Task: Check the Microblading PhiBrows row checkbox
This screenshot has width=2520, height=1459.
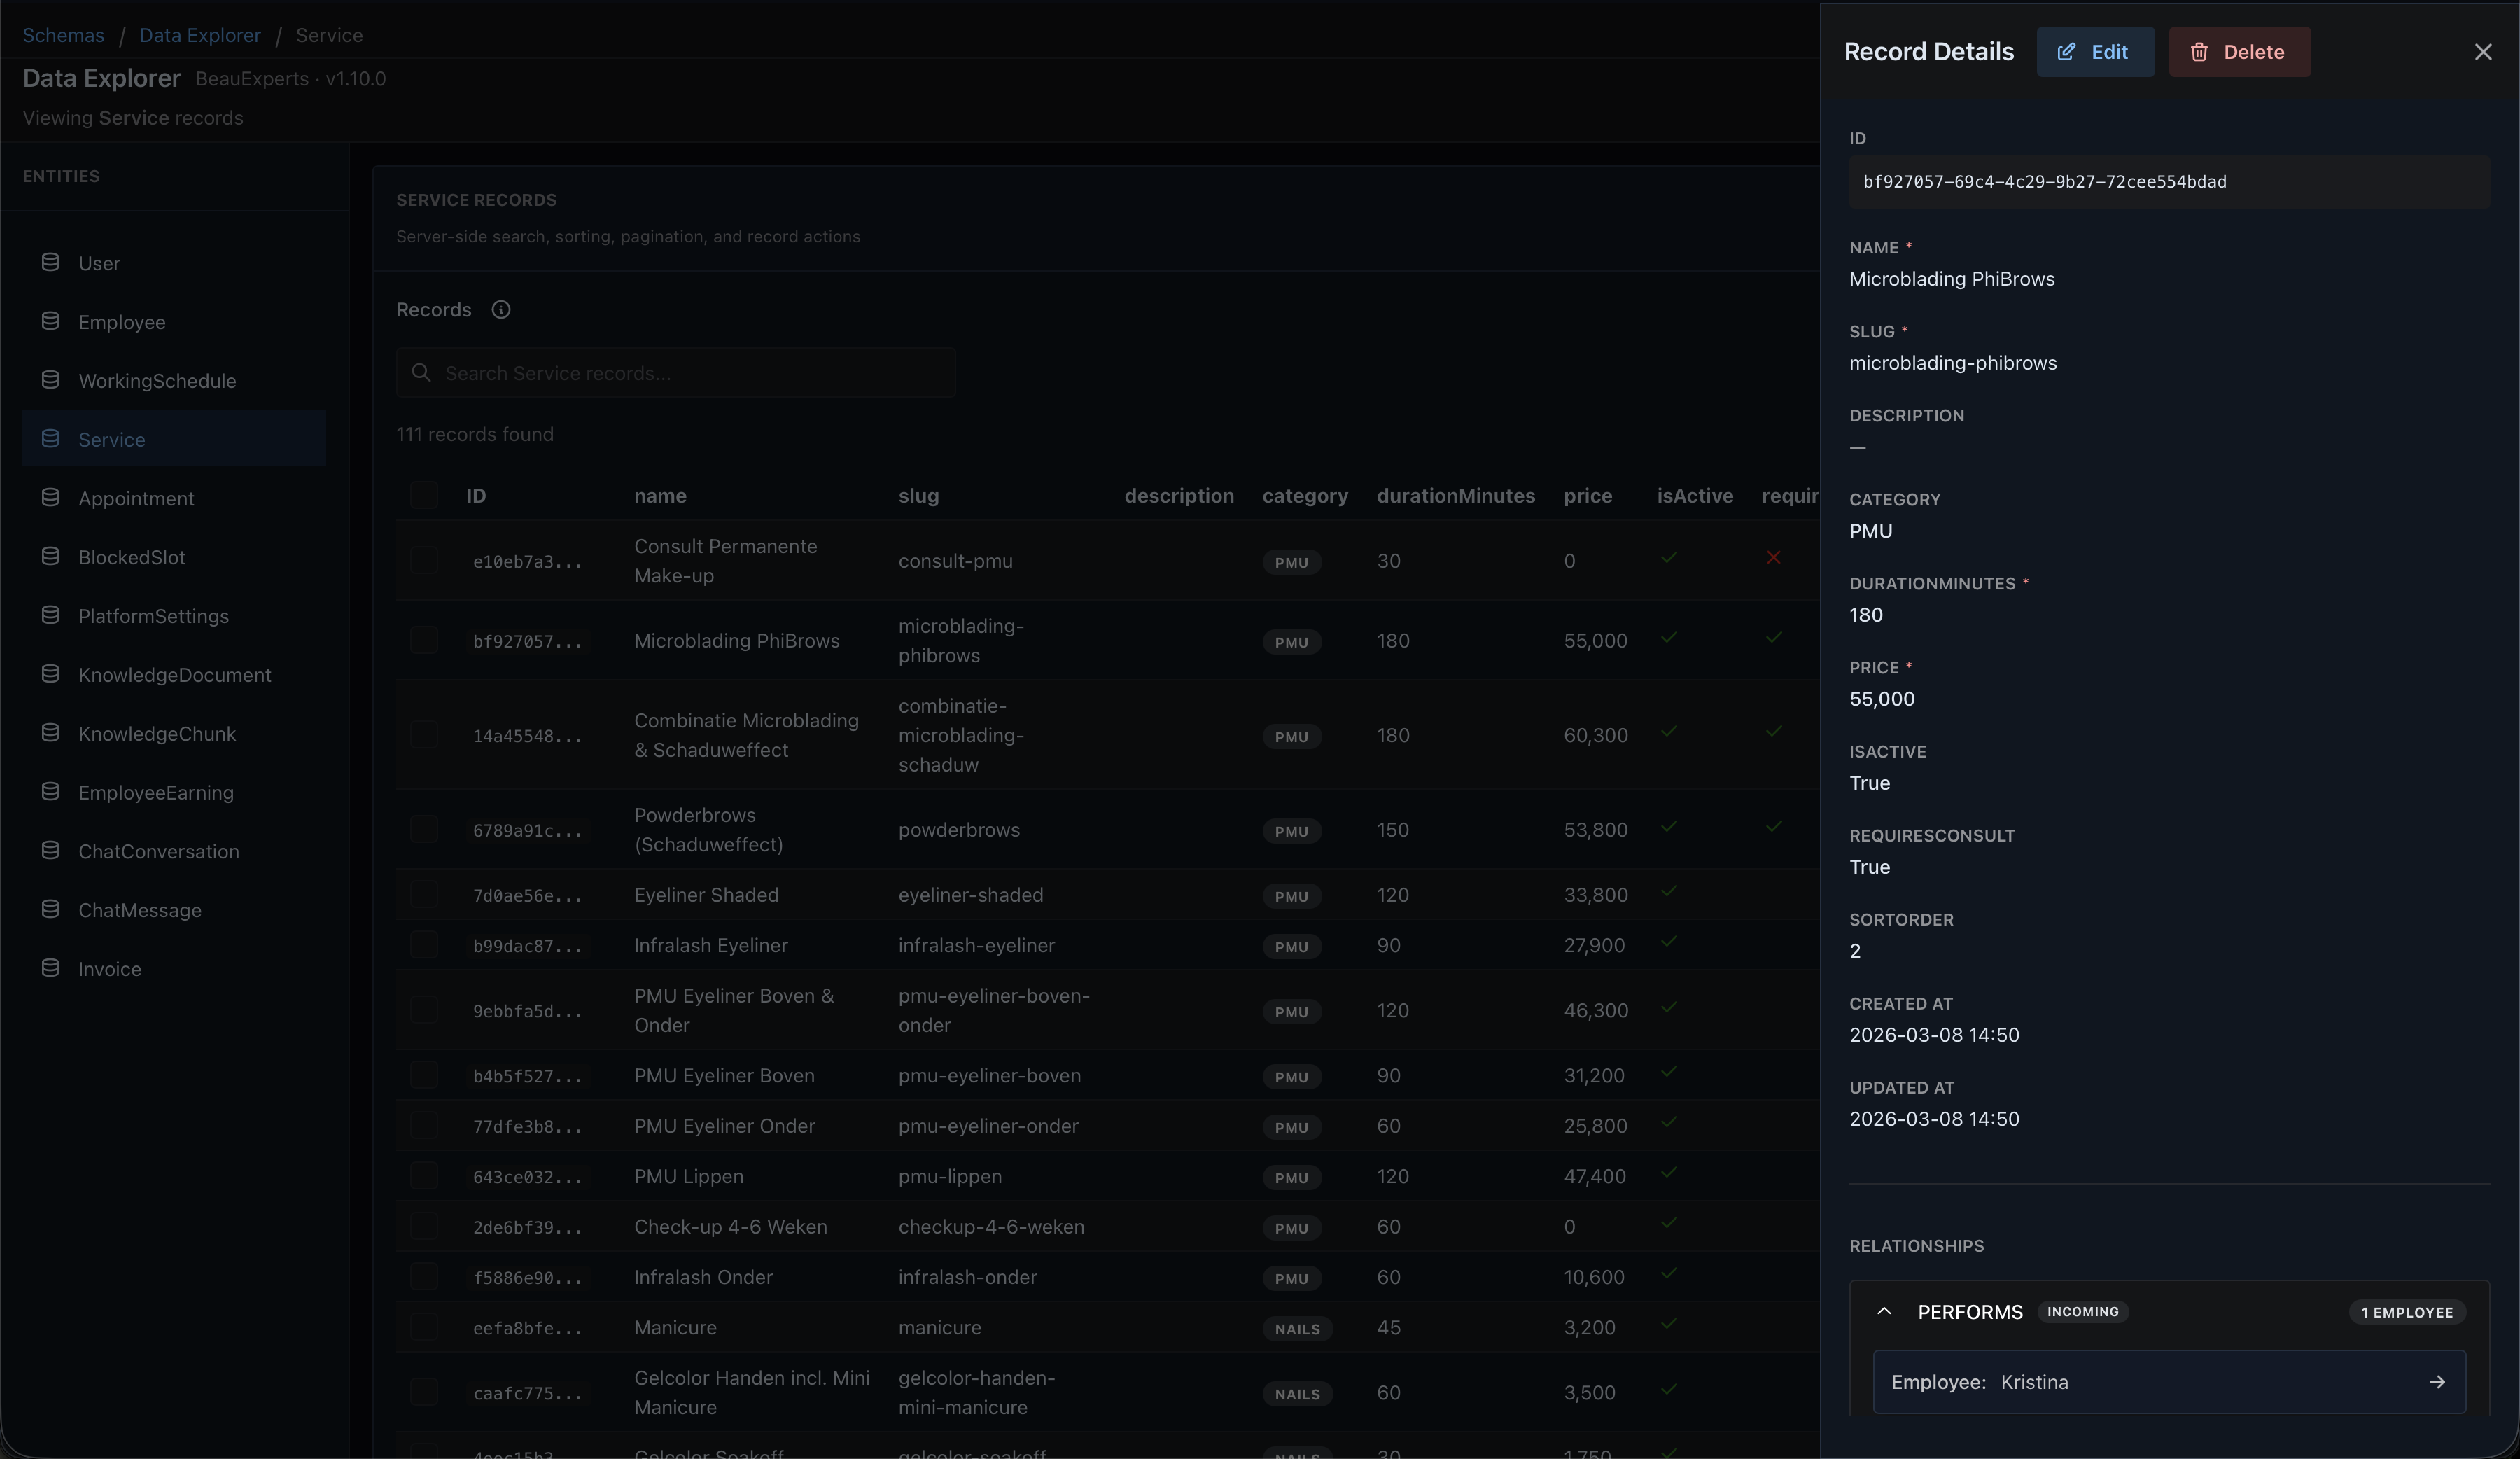Action: click(424, 640)
